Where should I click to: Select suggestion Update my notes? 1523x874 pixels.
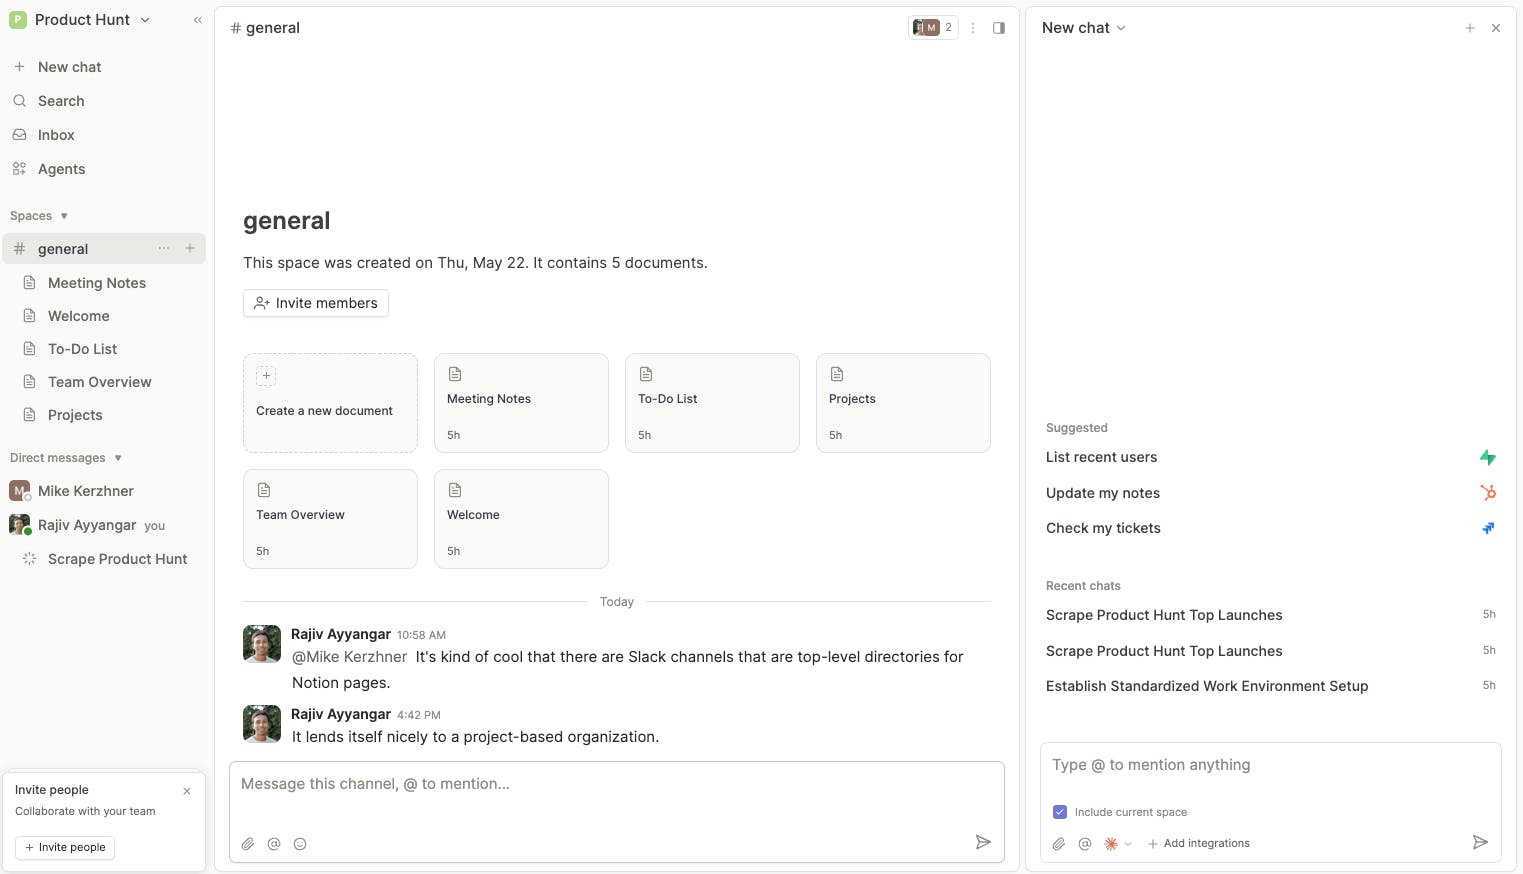click(1270, 493)
